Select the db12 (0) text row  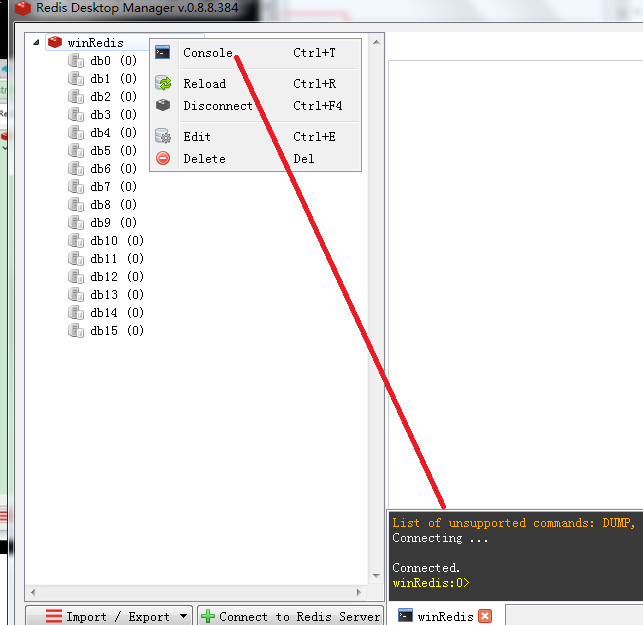tap(117, 277)
